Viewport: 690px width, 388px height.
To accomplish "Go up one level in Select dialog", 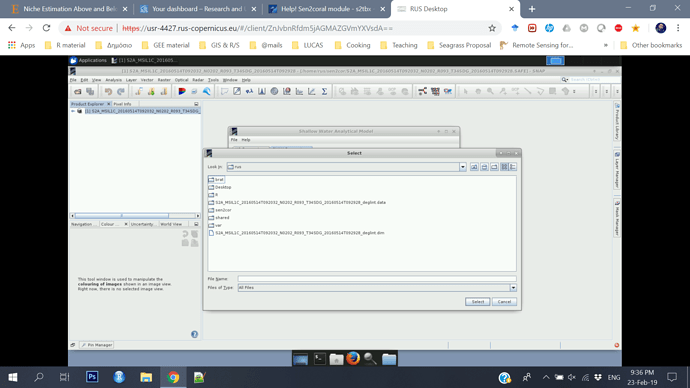I will coord(474,167).
